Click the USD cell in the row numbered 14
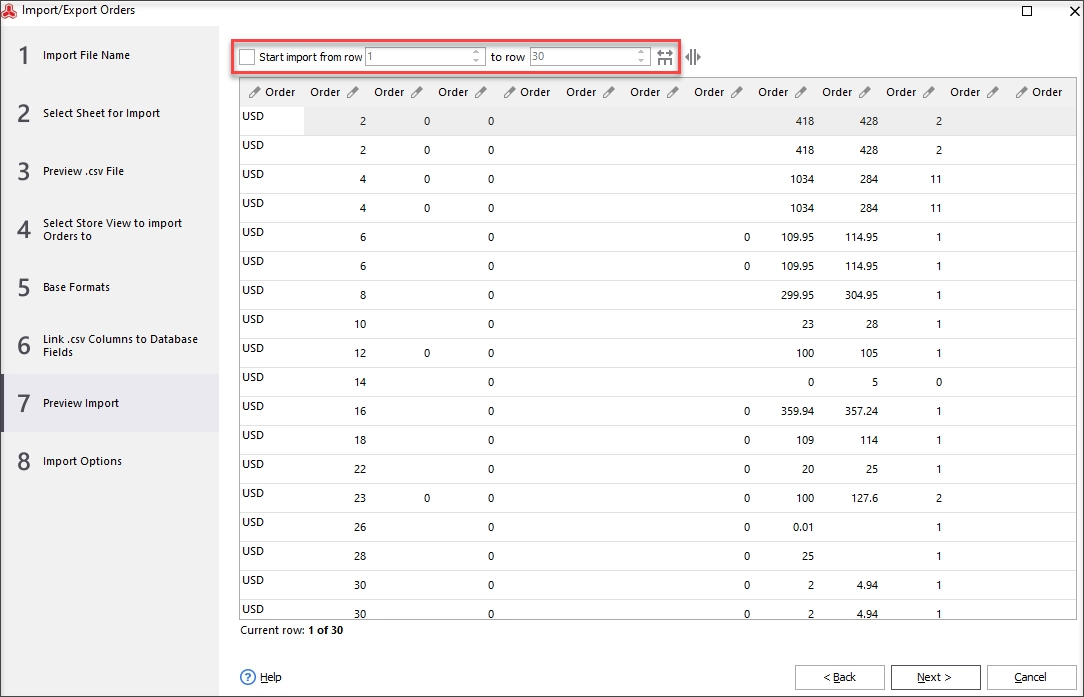Image resolution: width=1084 pixels, height=697 pixels. point(272,382)
